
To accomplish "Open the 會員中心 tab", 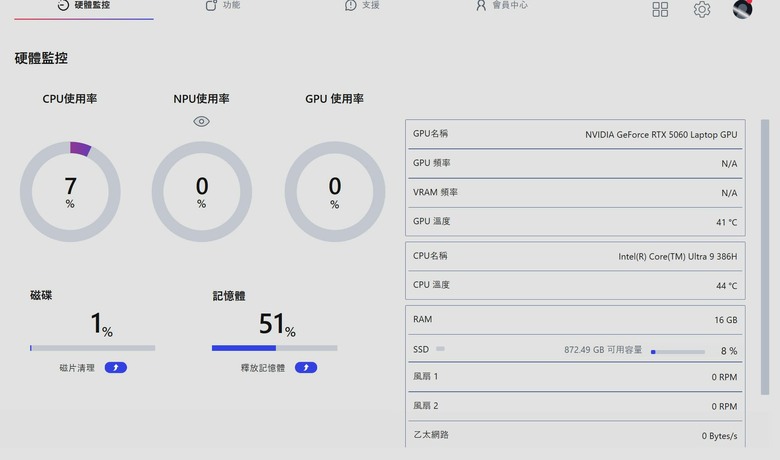I will pos(501,5).
